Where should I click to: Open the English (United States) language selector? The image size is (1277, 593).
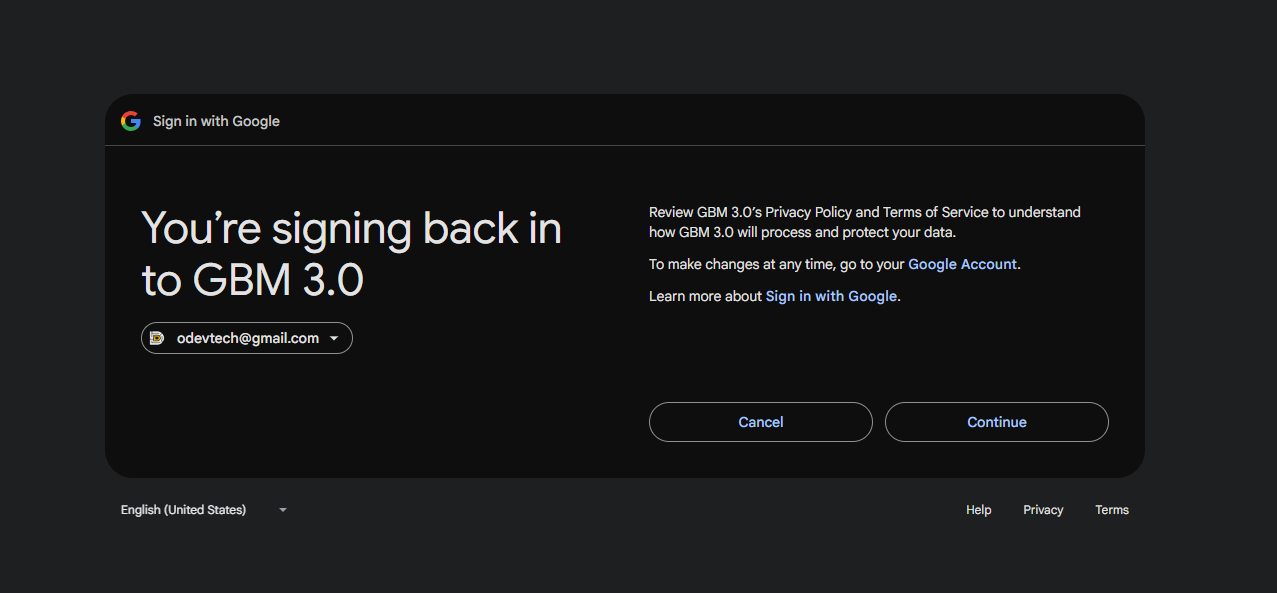(204, 510)
